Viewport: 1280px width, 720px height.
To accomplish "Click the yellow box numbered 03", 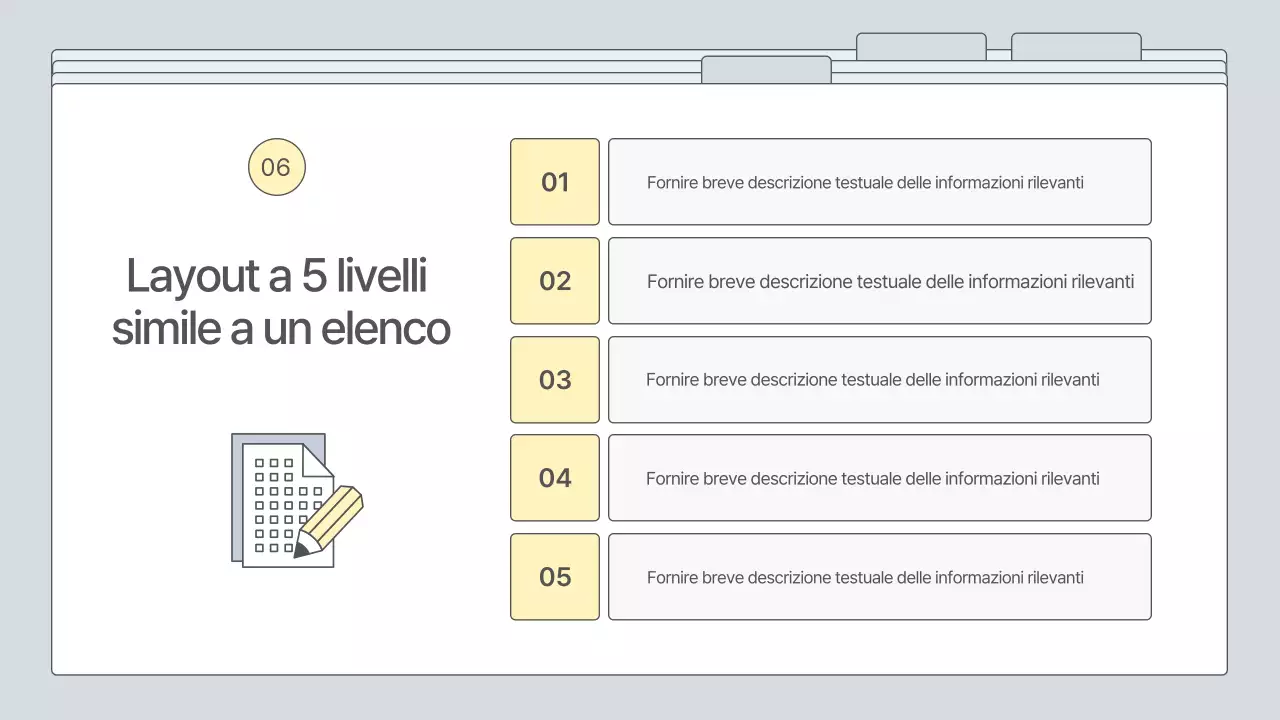I will coord(554,380).
